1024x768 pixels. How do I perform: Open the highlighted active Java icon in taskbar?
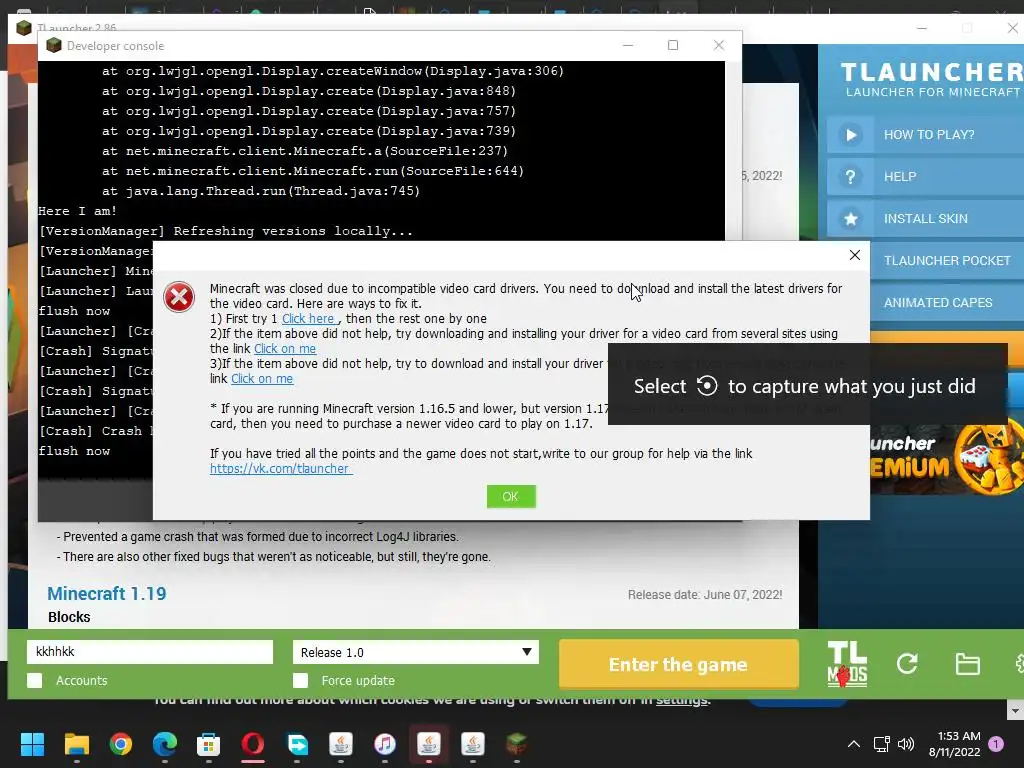(428, 744)
